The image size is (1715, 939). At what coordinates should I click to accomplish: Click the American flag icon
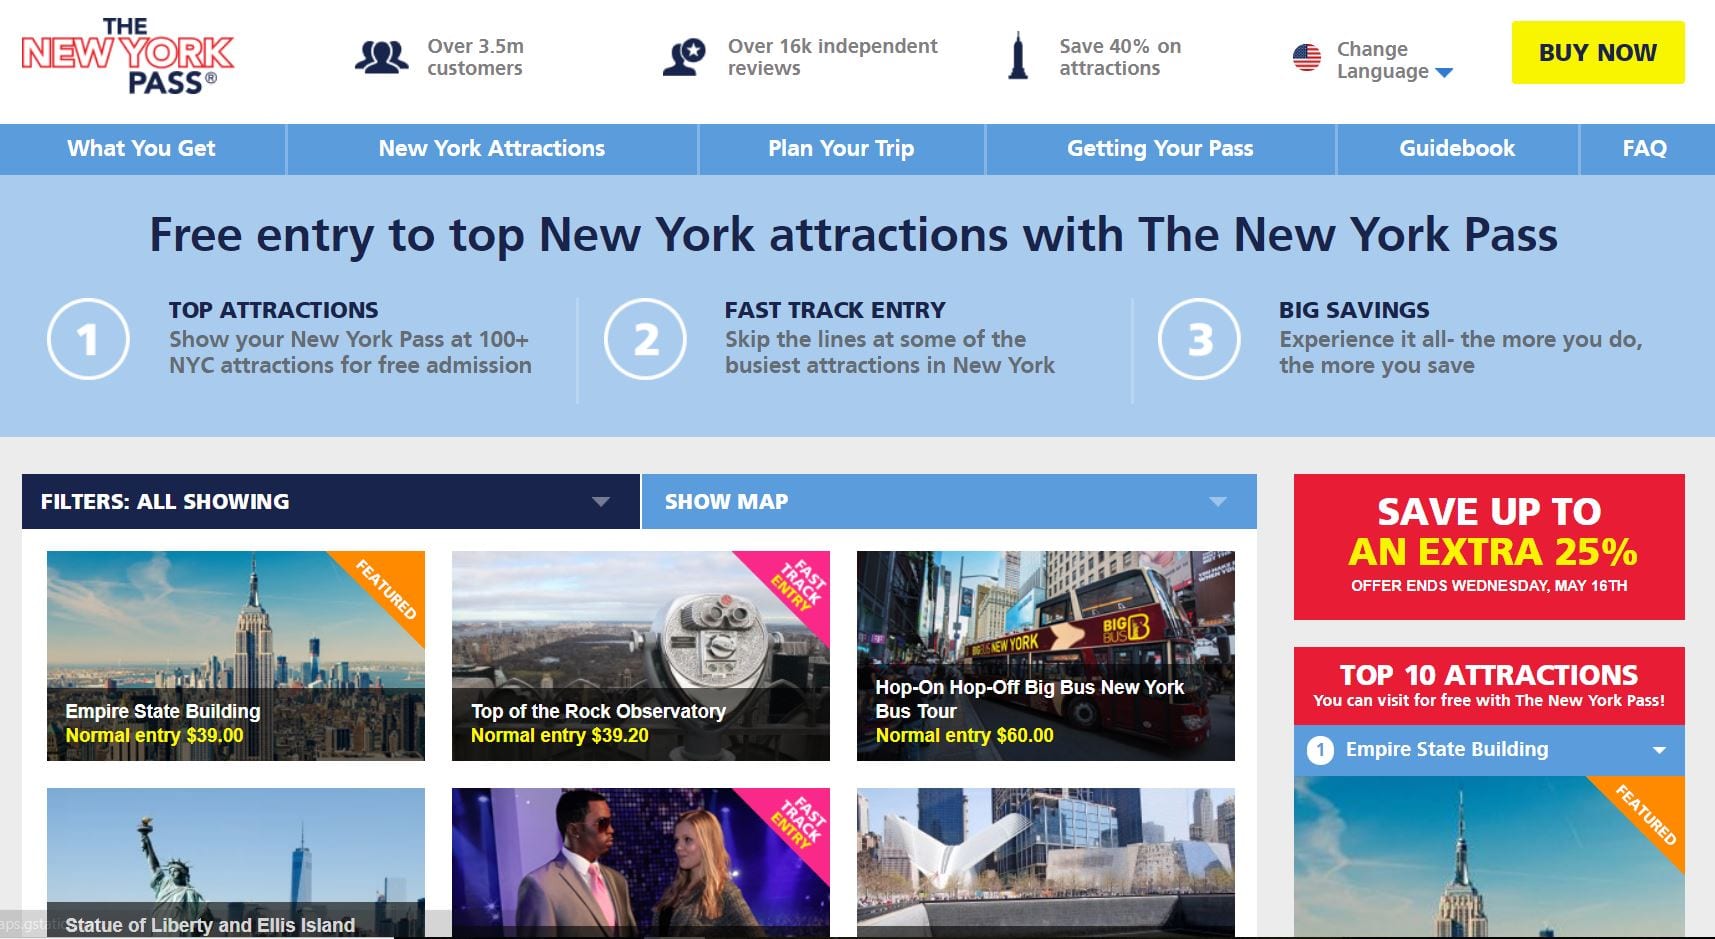(1306, 57)
